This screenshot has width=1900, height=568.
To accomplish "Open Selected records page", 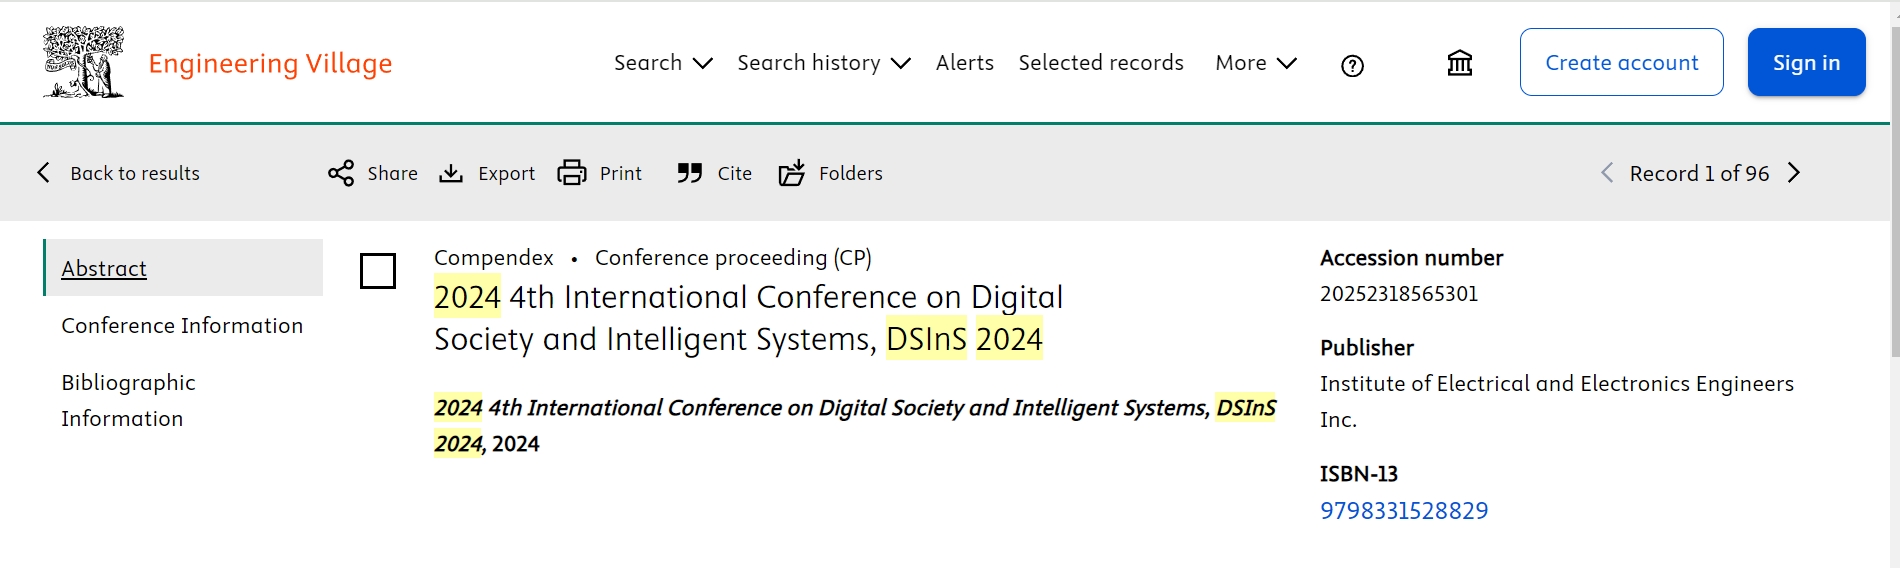I will [1101, 63].
